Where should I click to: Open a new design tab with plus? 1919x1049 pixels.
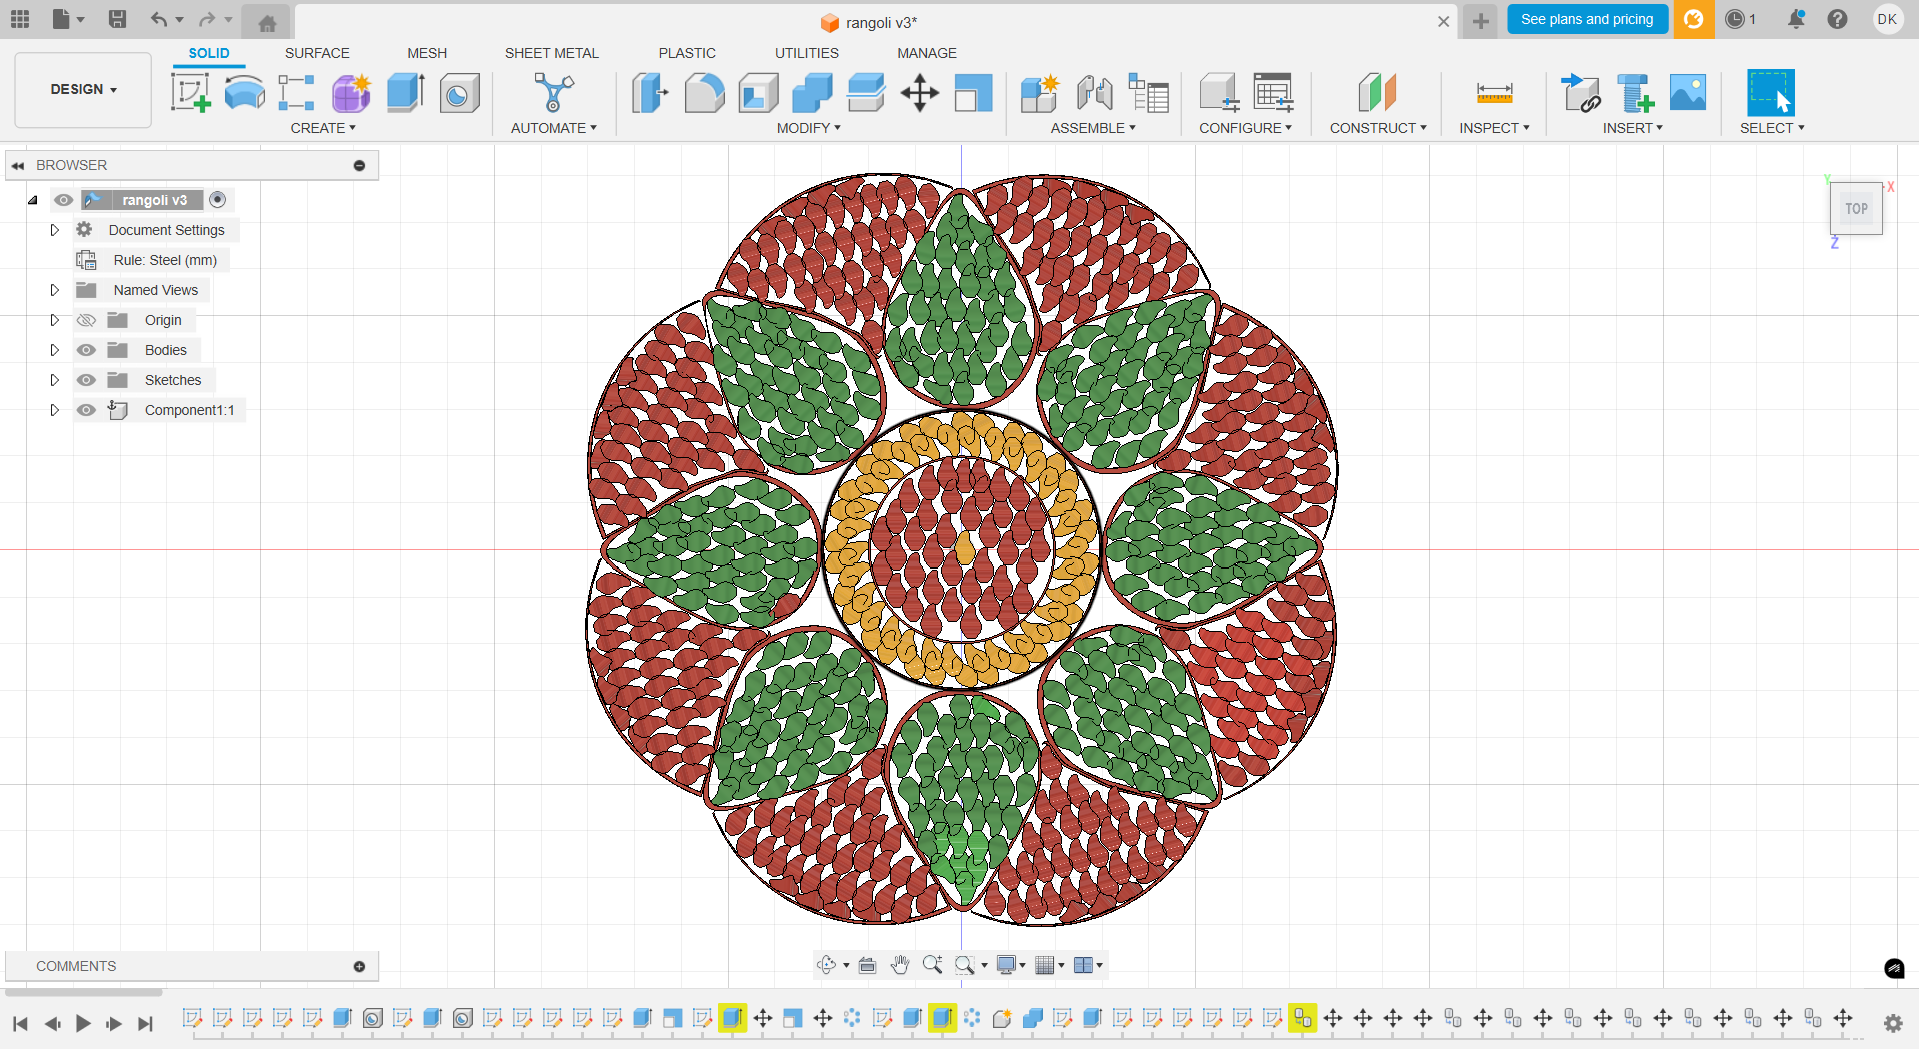tap(1480, 21)
